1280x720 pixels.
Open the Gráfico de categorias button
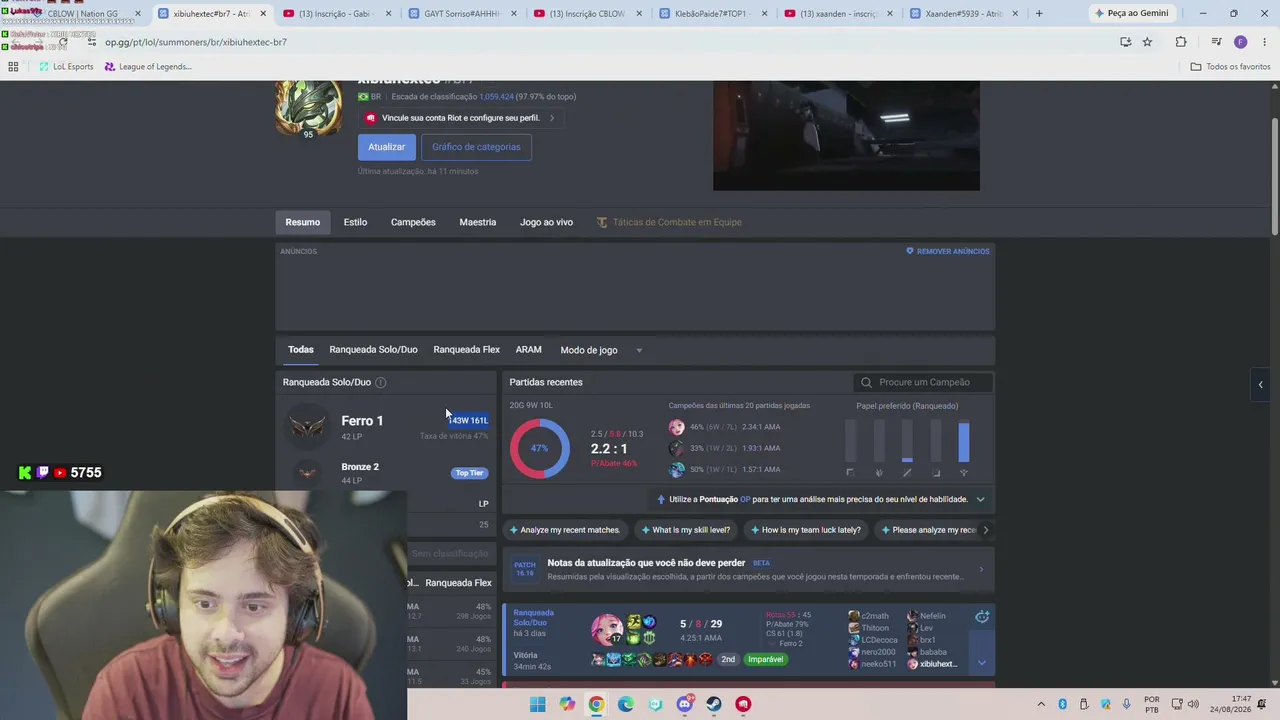pyautogui.click(x=476, y=147)
